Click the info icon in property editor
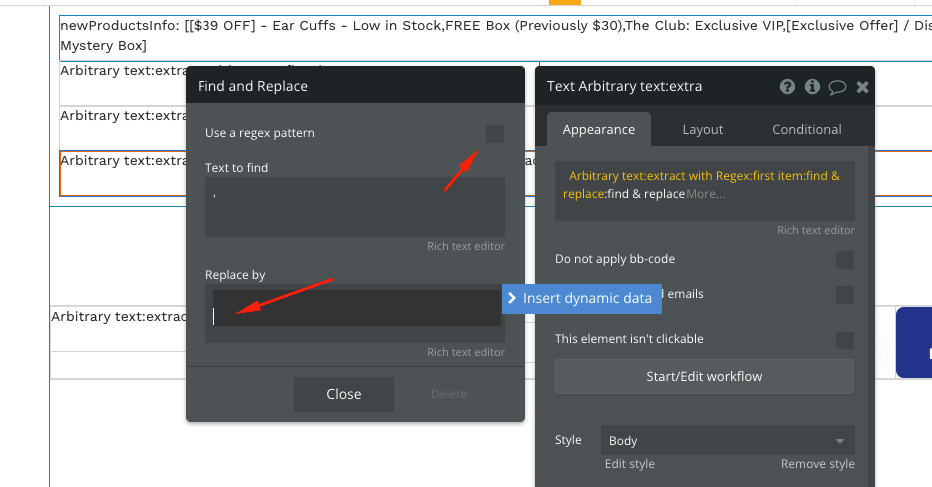Image resolution: width=932 pixels, height=487 pixels. (x=812, y=87)
